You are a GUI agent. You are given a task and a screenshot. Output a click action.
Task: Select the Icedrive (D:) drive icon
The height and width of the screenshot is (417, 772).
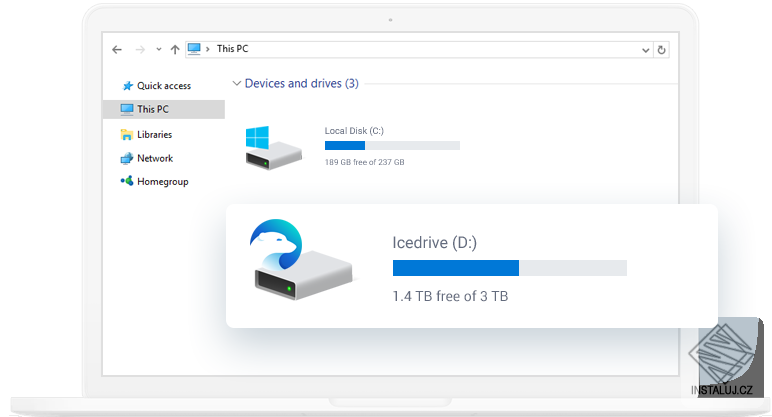click(302, 259)
